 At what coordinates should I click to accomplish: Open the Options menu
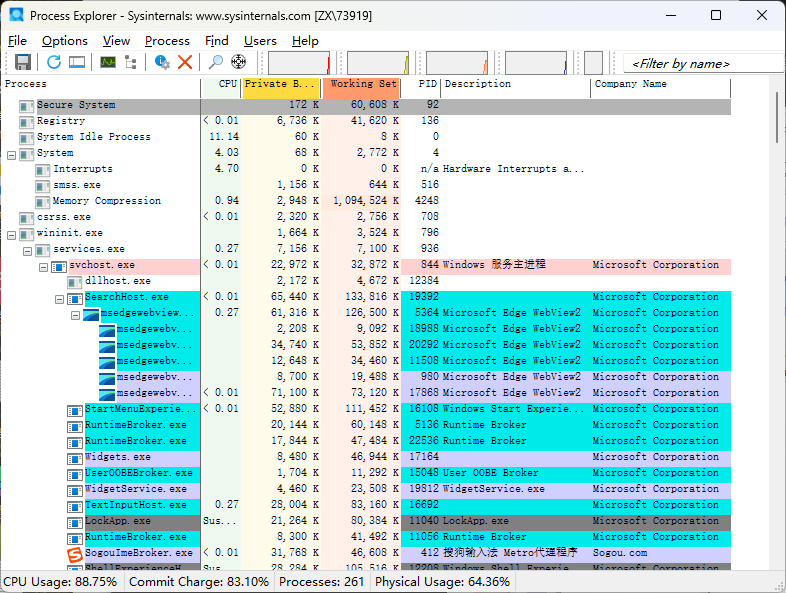(65, 41)
